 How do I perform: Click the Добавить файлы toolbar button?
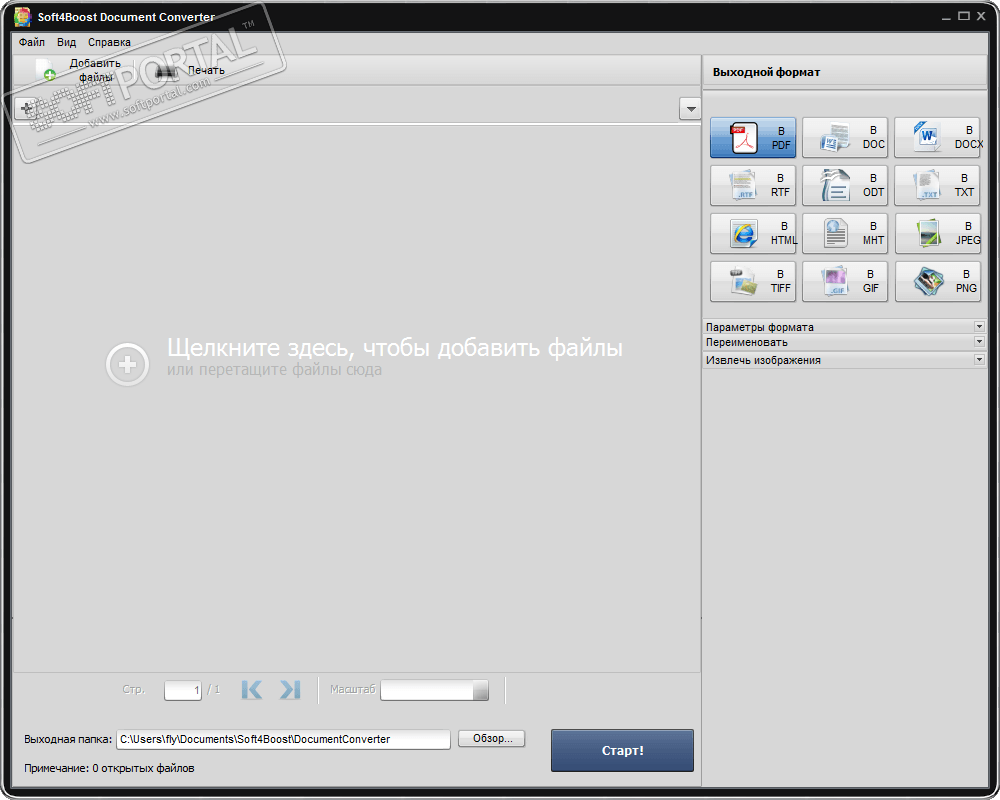pyautogui.click(x=78, y=70)
